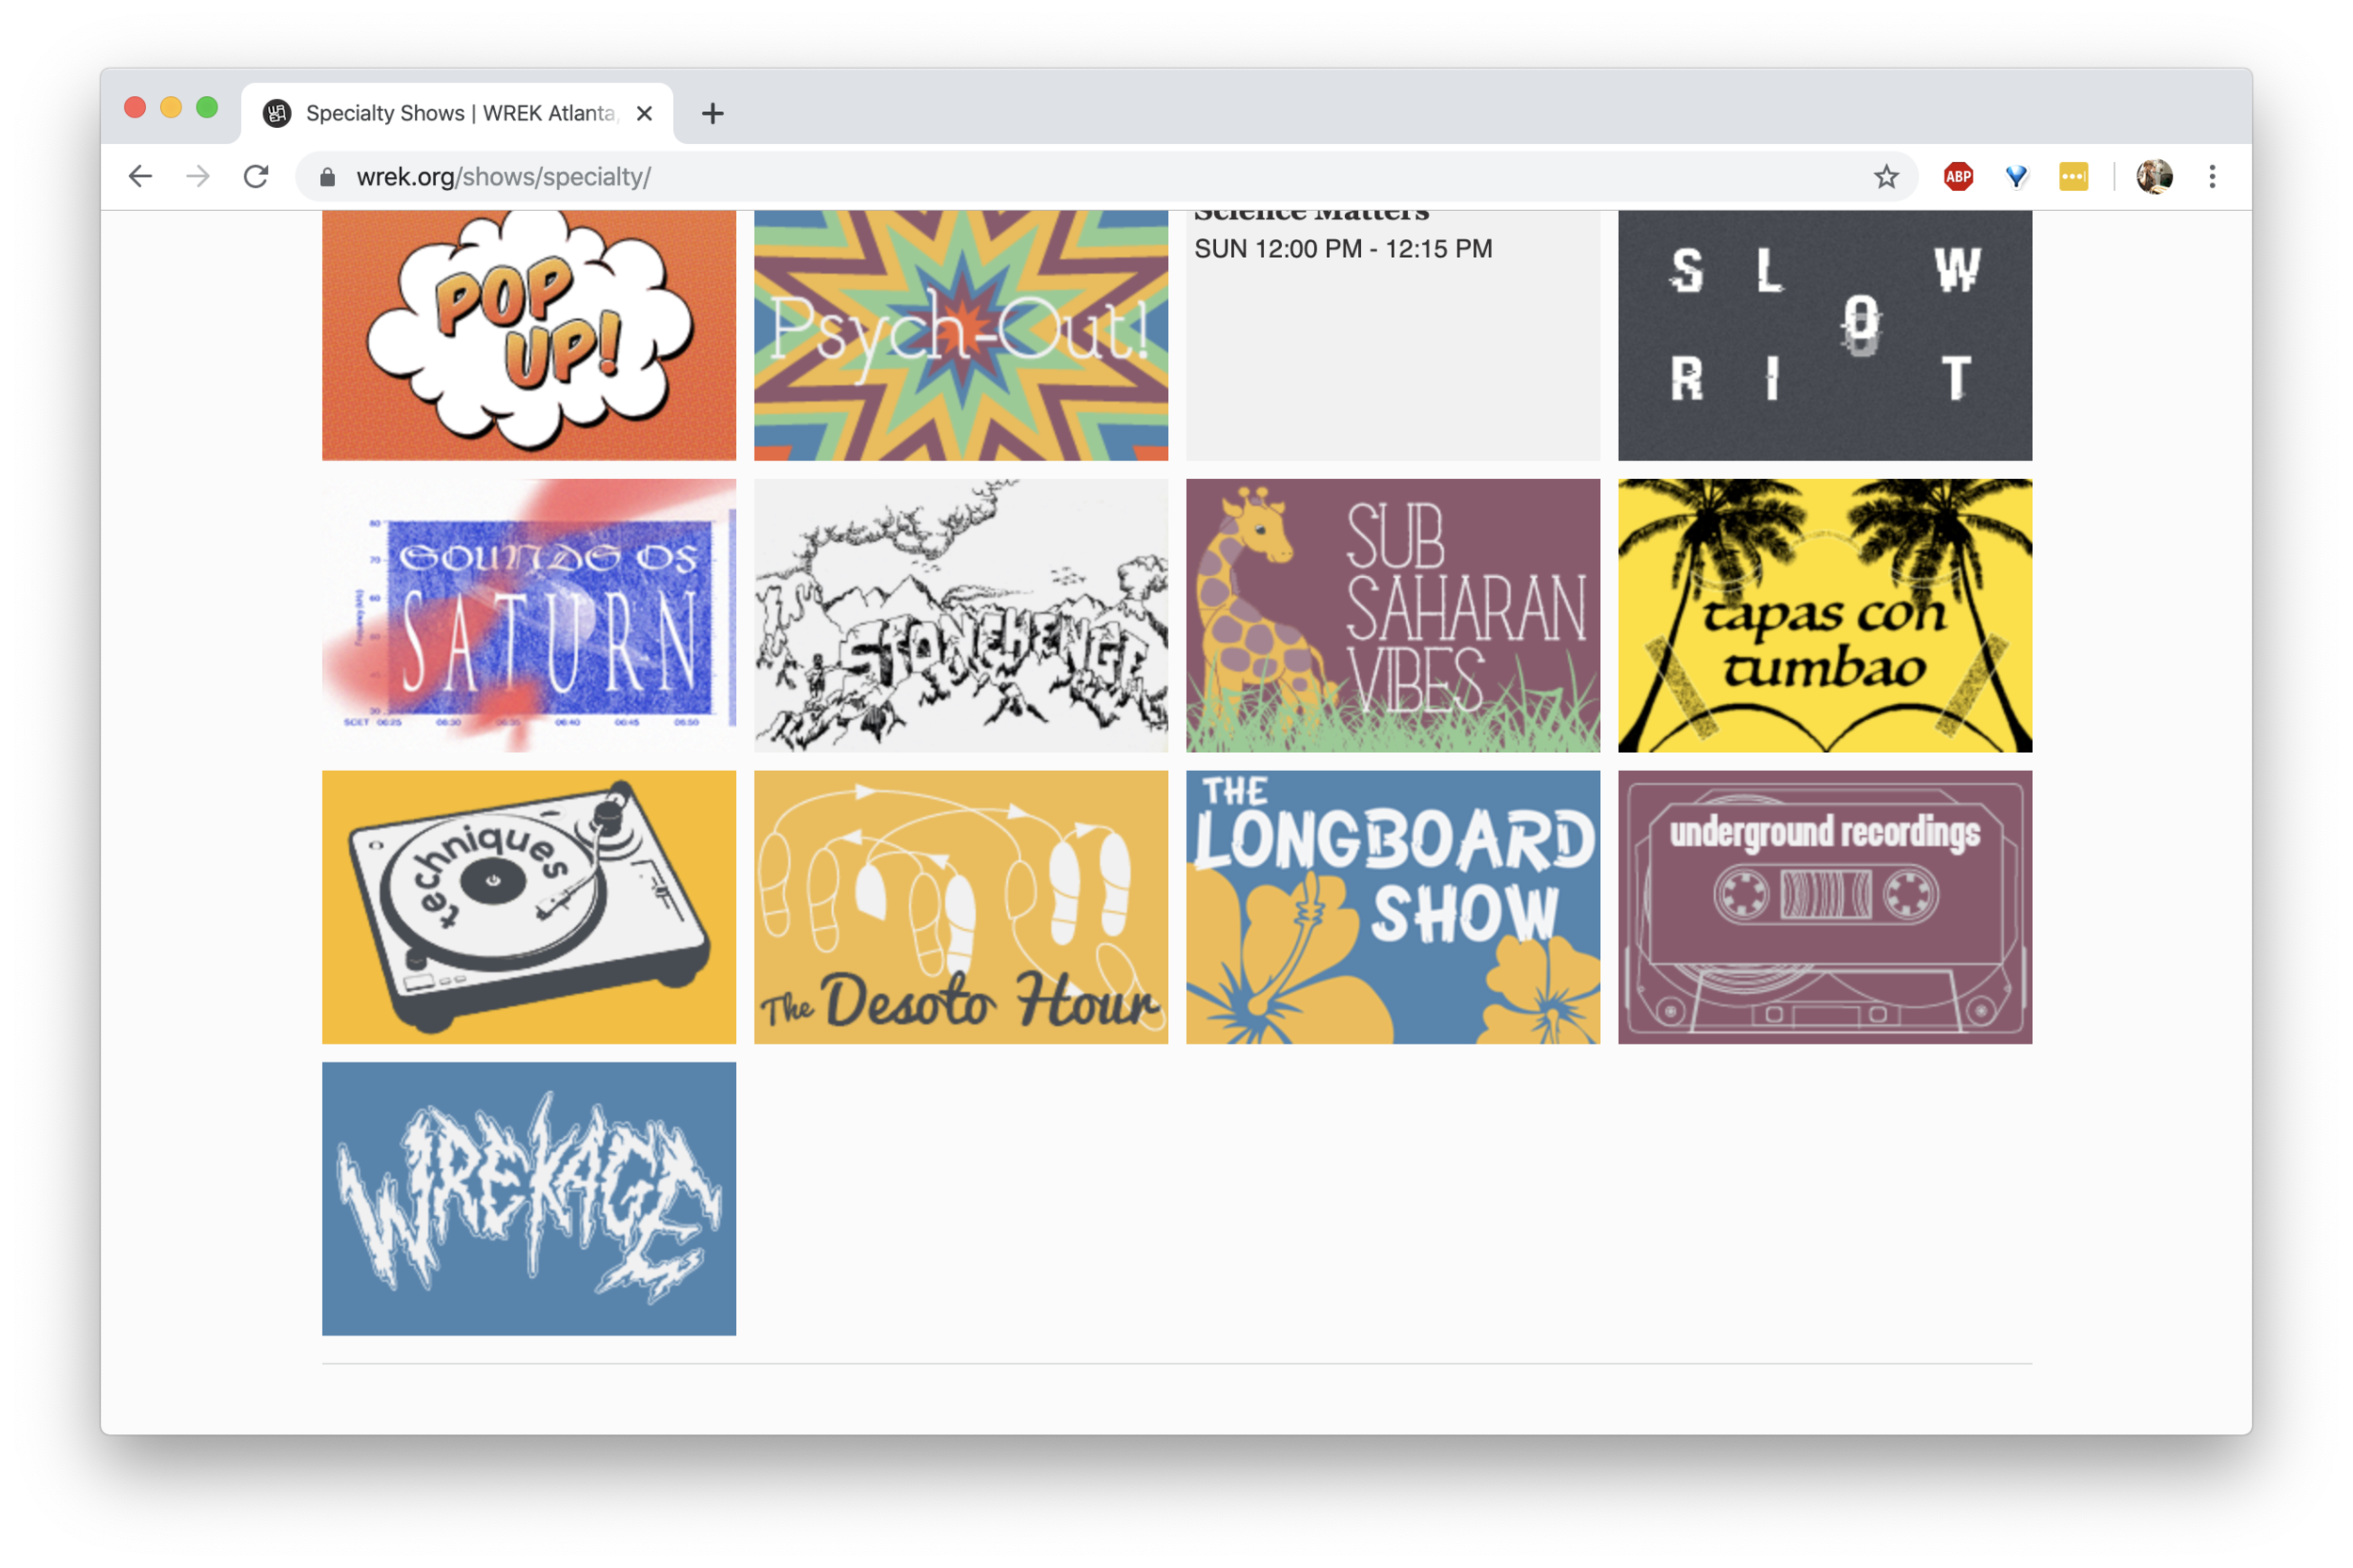Reload the Specialty Shows page
The height and width of the screenshot is (1568, 2353).
[x=257, y=176]
